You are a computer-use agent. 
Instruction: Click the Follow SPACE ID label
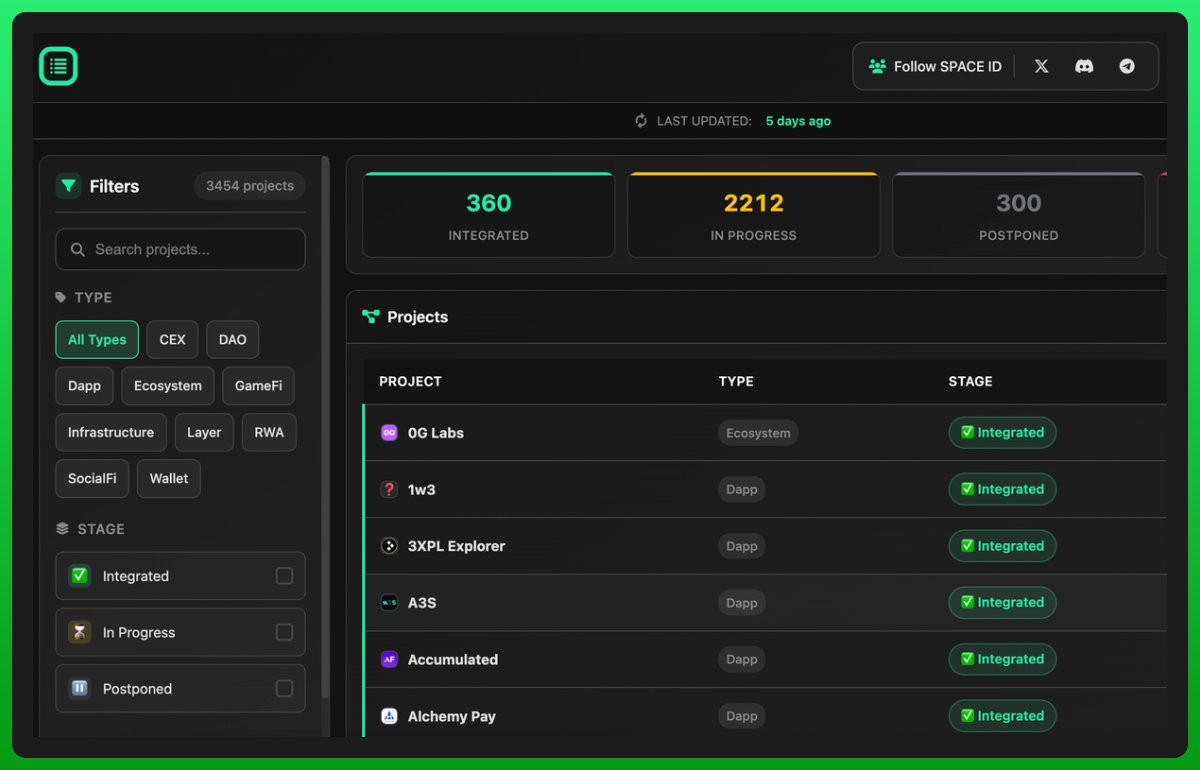[x=947, y=66]
